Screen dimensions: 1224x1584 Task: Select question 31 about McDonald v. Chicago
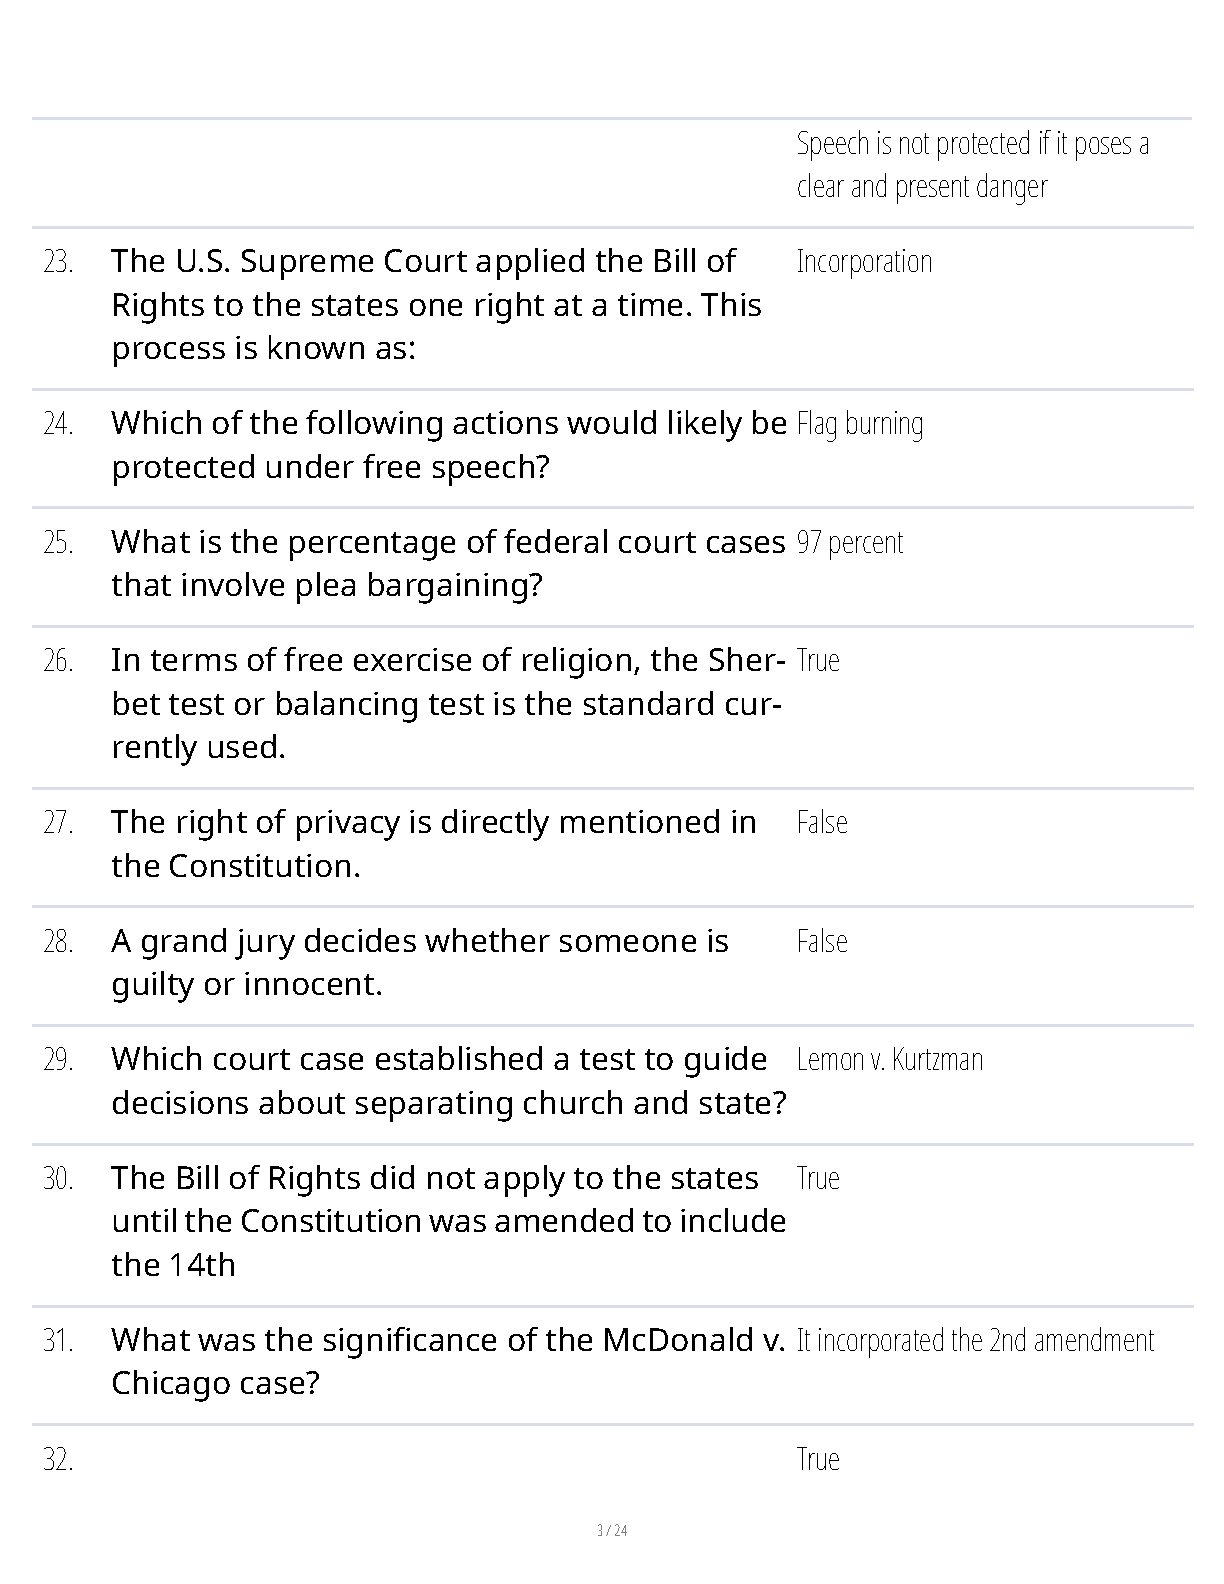coord(448,1361)
